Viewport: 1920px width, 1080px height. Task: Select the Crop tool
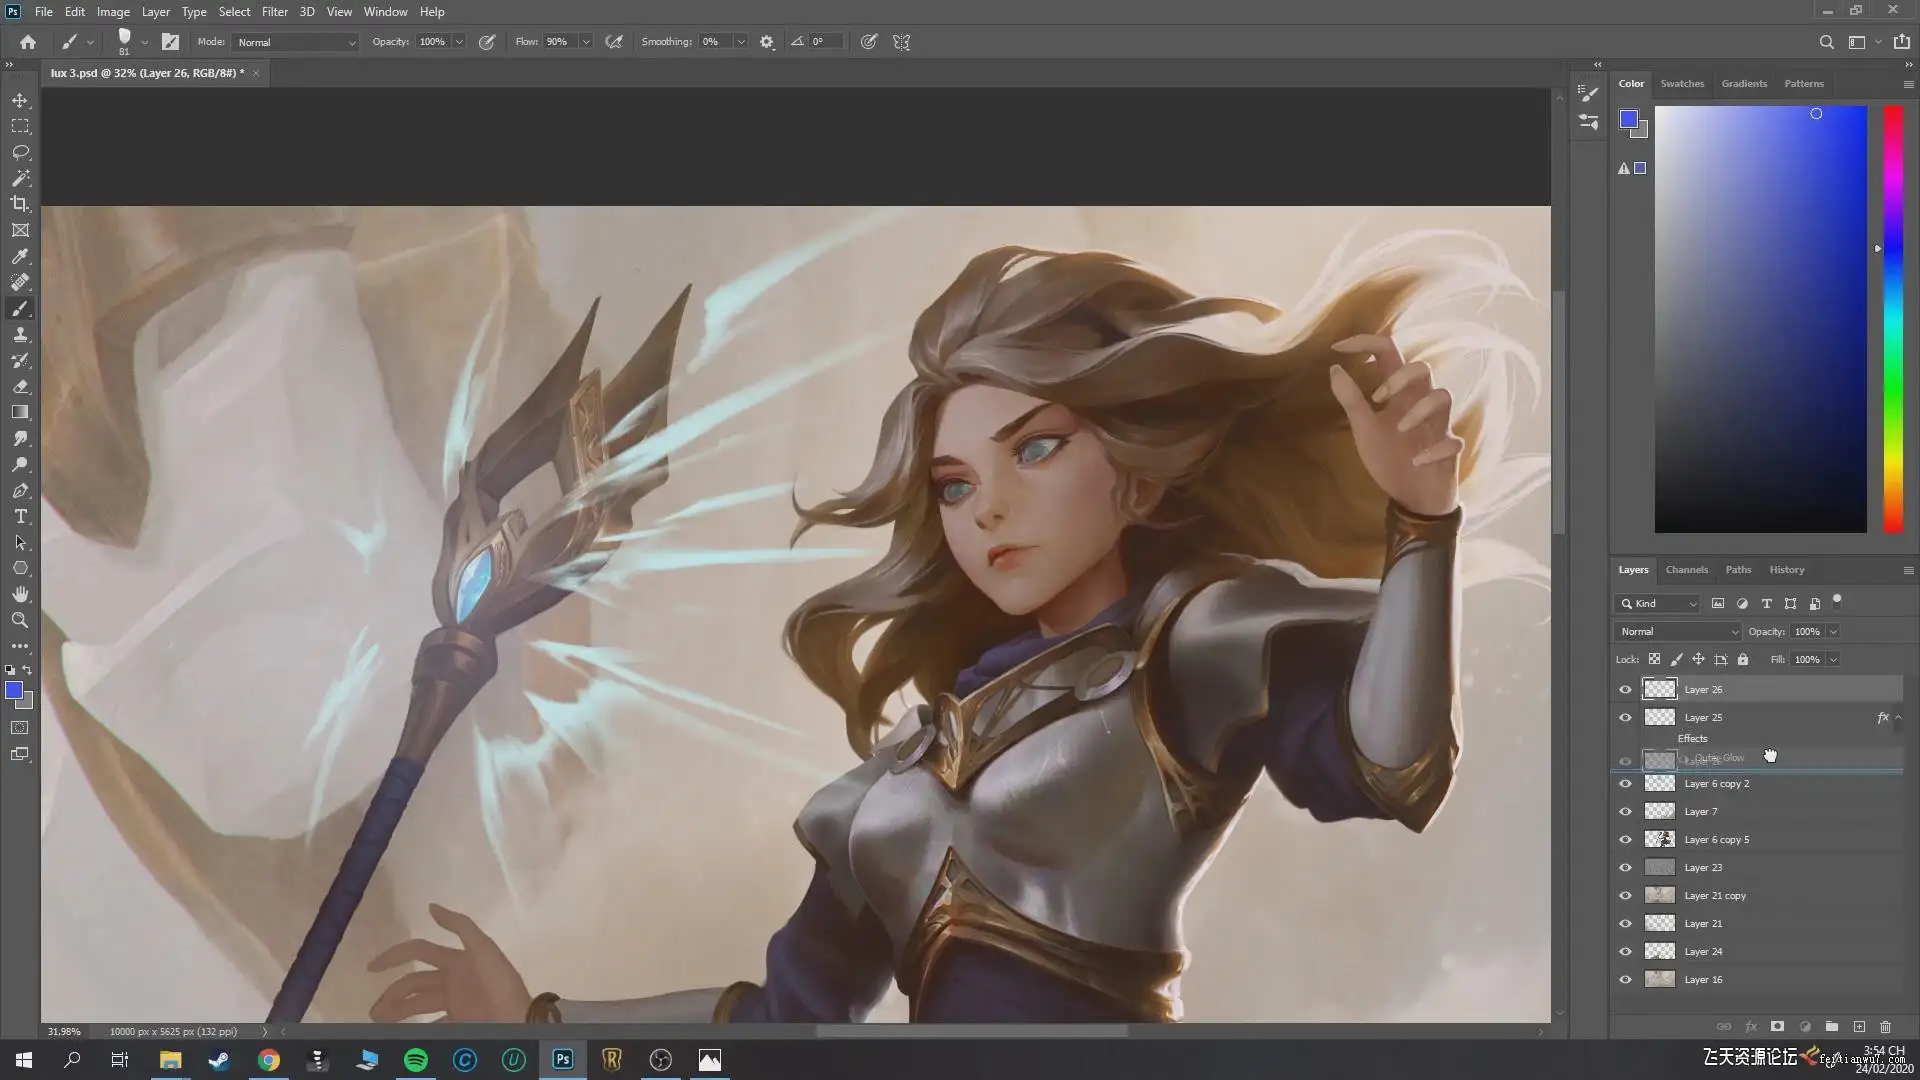coord(20,204)
